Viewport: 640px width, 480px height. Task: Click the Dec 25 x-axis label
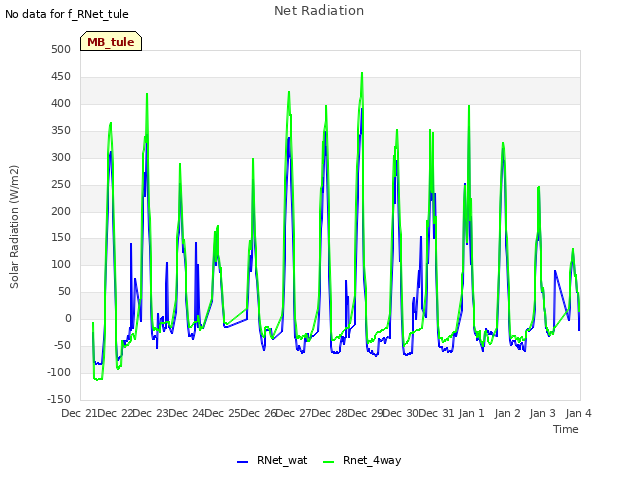(x=223, y=413)
